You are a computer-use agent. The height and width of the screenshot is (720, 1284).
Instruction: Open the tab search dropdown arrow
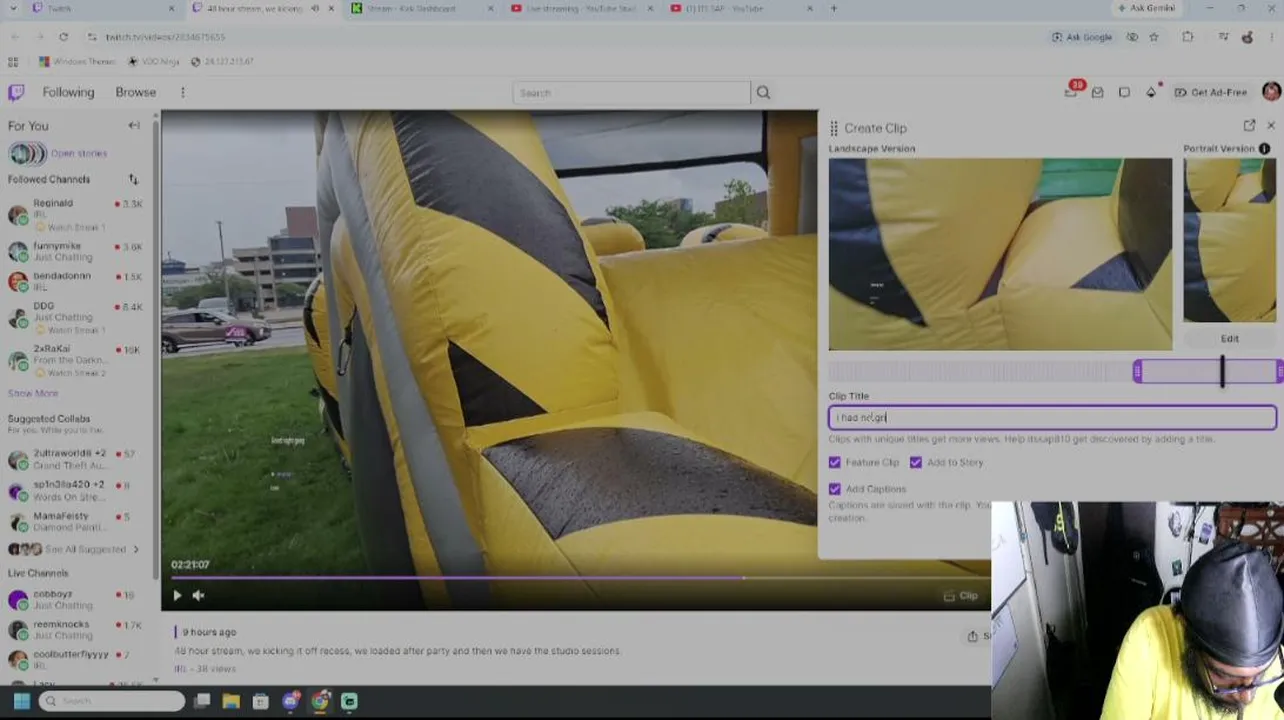[x=13, y=9]
